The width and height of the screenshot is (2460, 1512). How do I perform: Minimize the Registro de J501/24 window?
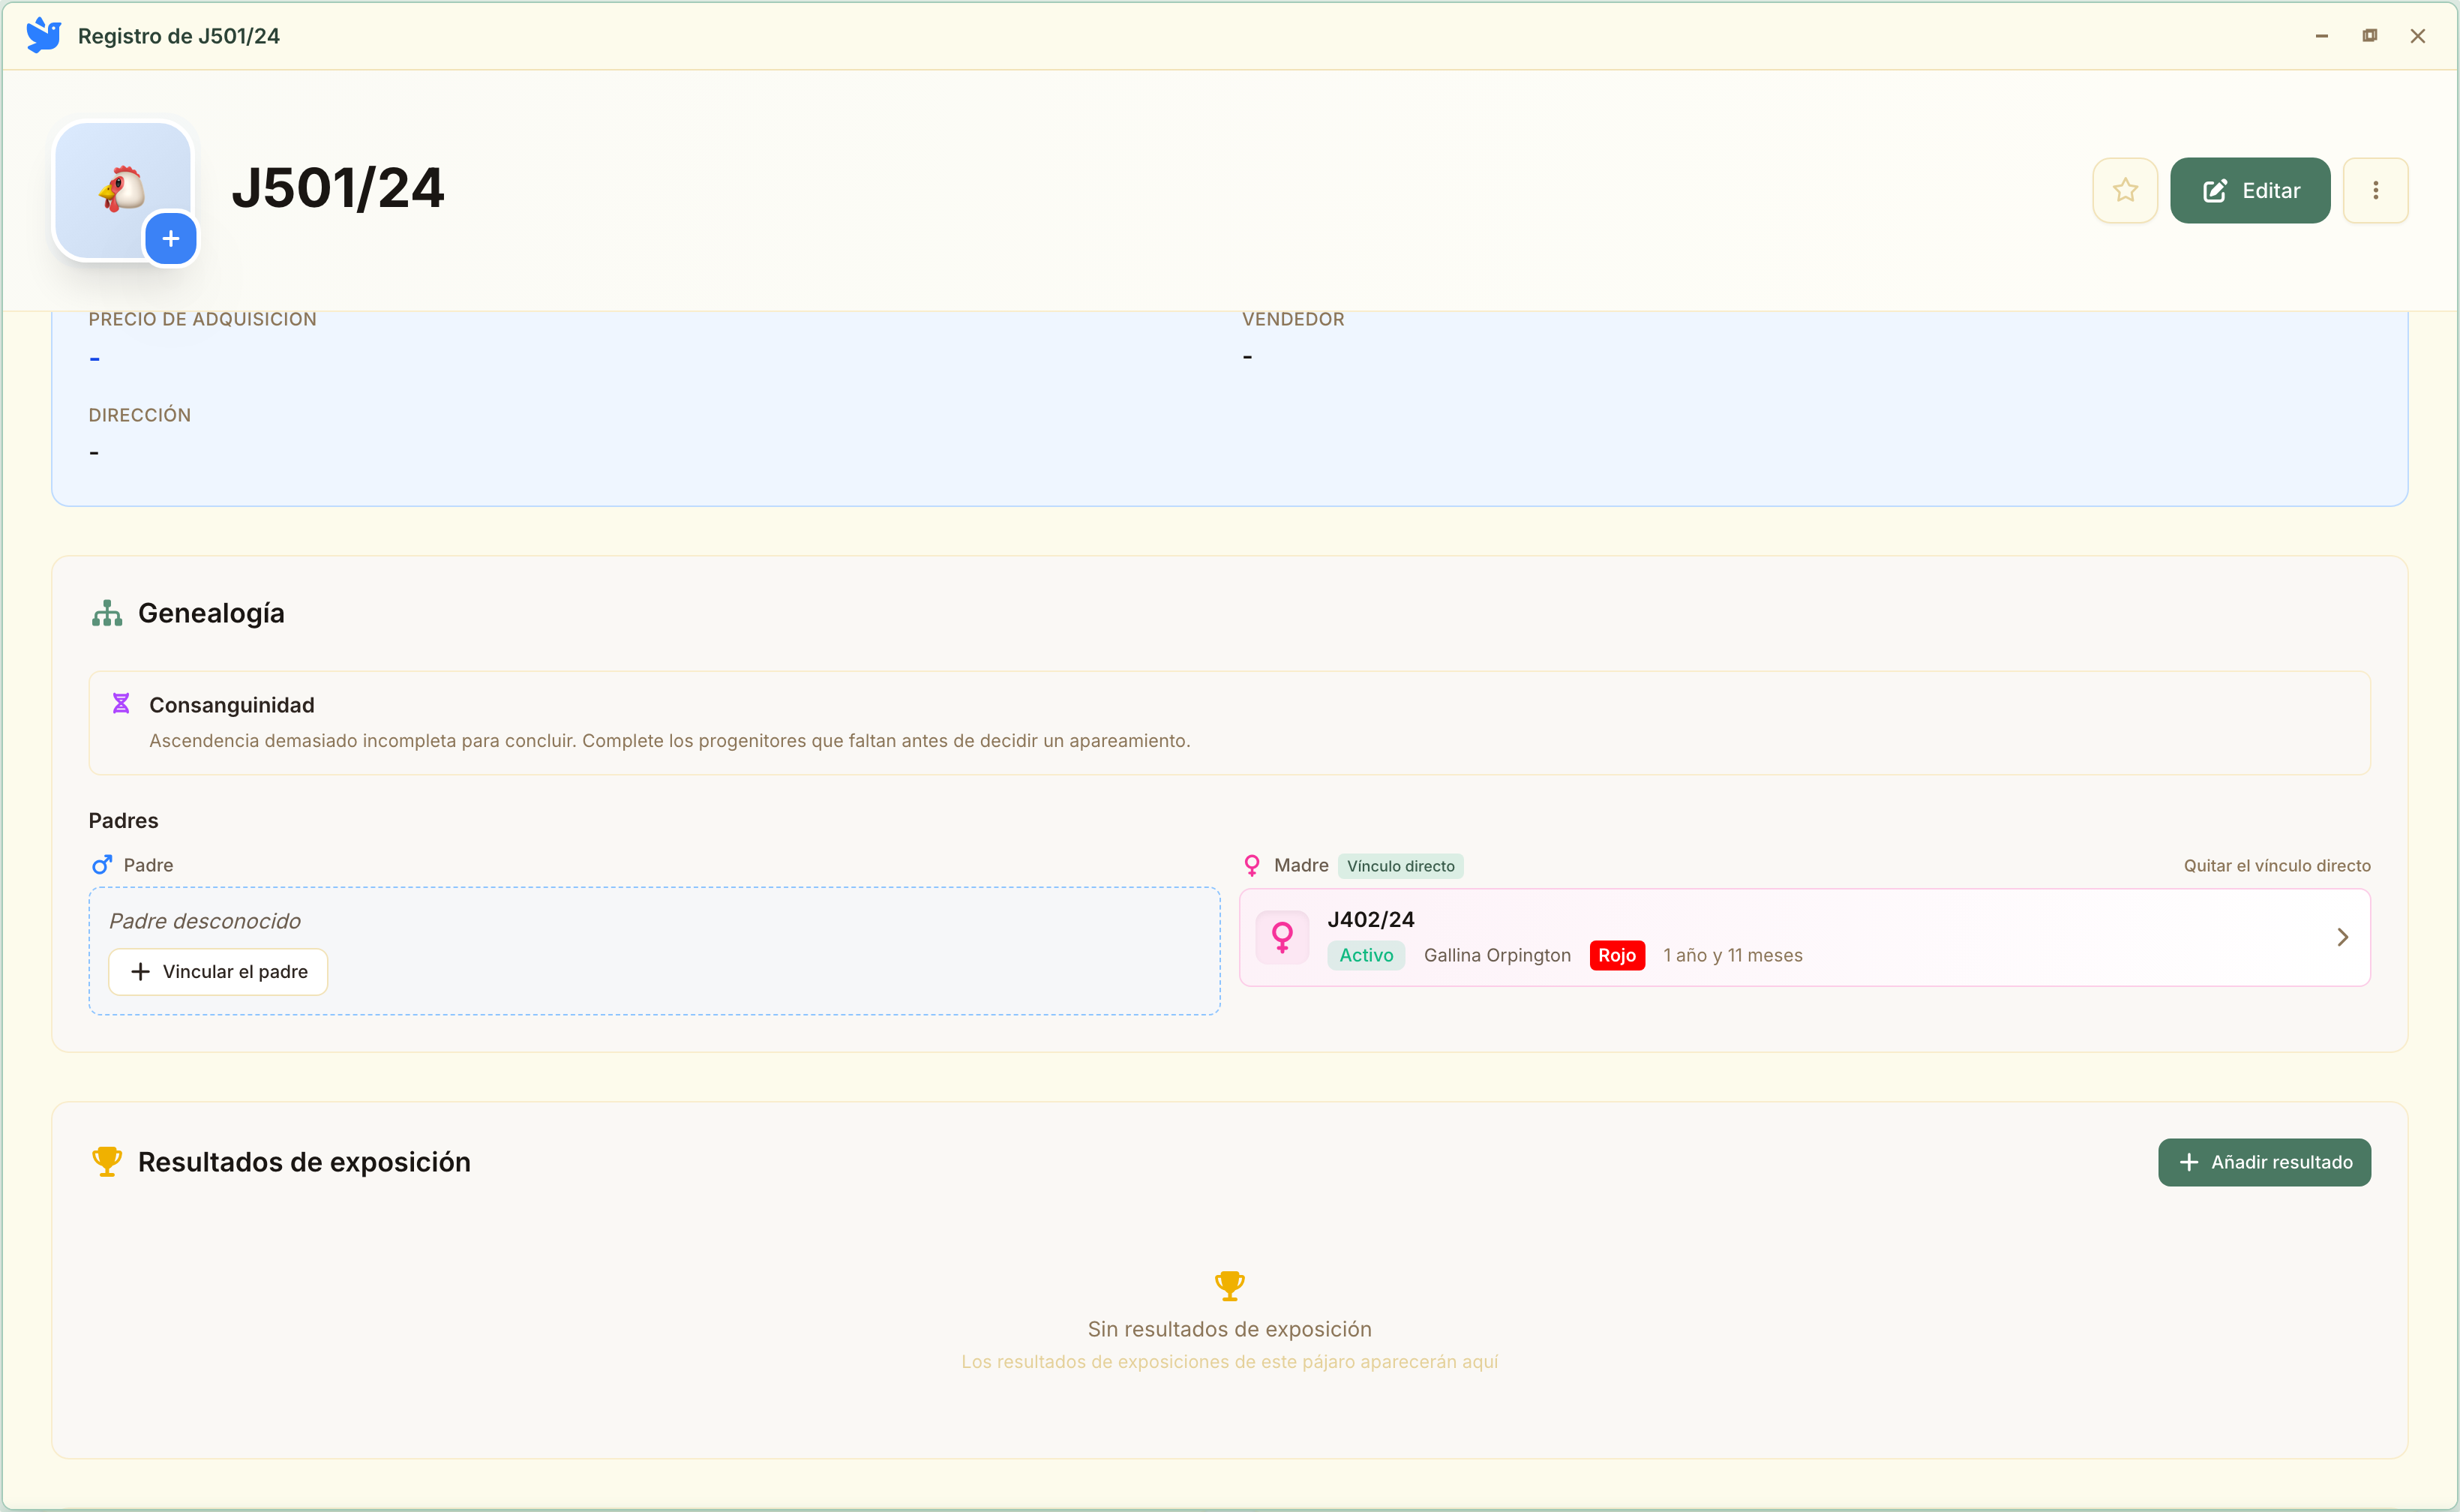pos(2321,36)
